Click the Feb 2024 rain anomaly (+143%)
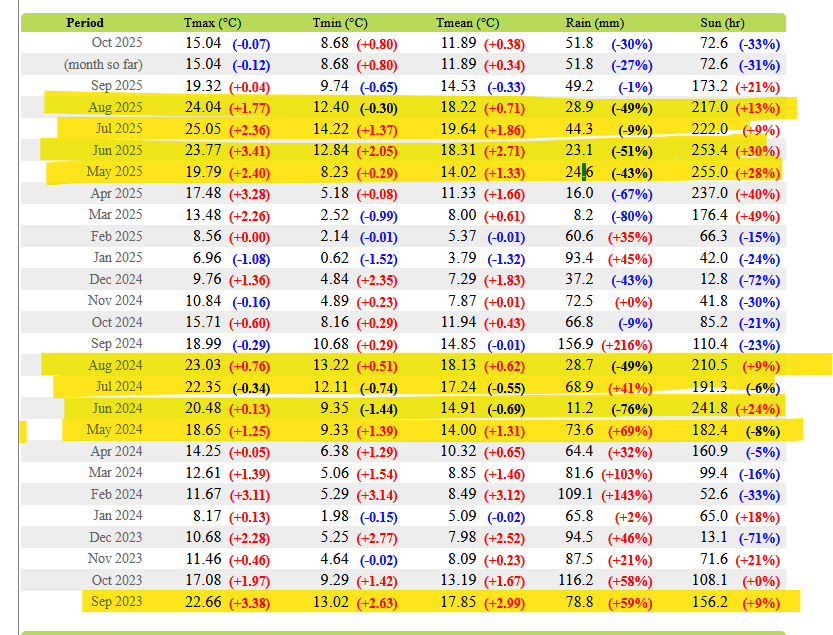The width and height of the screenshot is (833, 635). coord(626,495)
